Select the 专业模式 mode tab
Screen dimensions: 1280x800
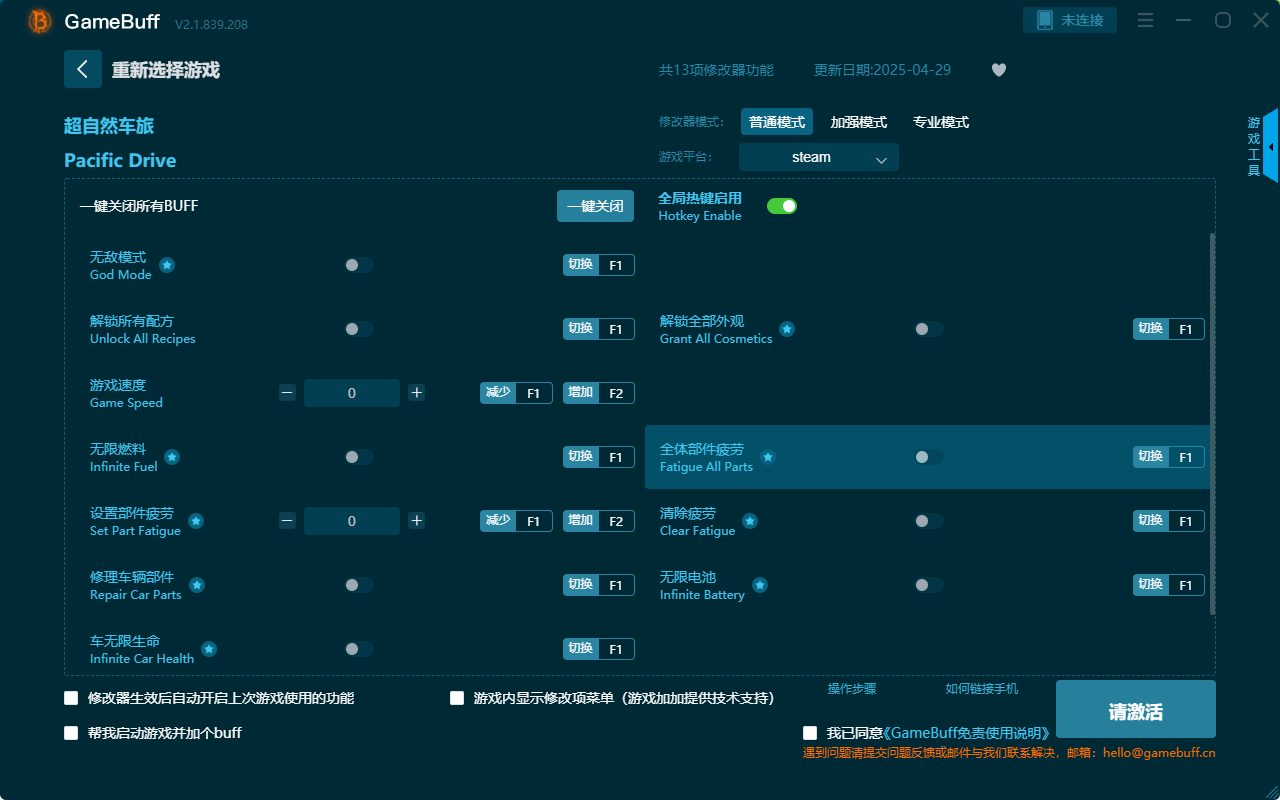(940, 121)
